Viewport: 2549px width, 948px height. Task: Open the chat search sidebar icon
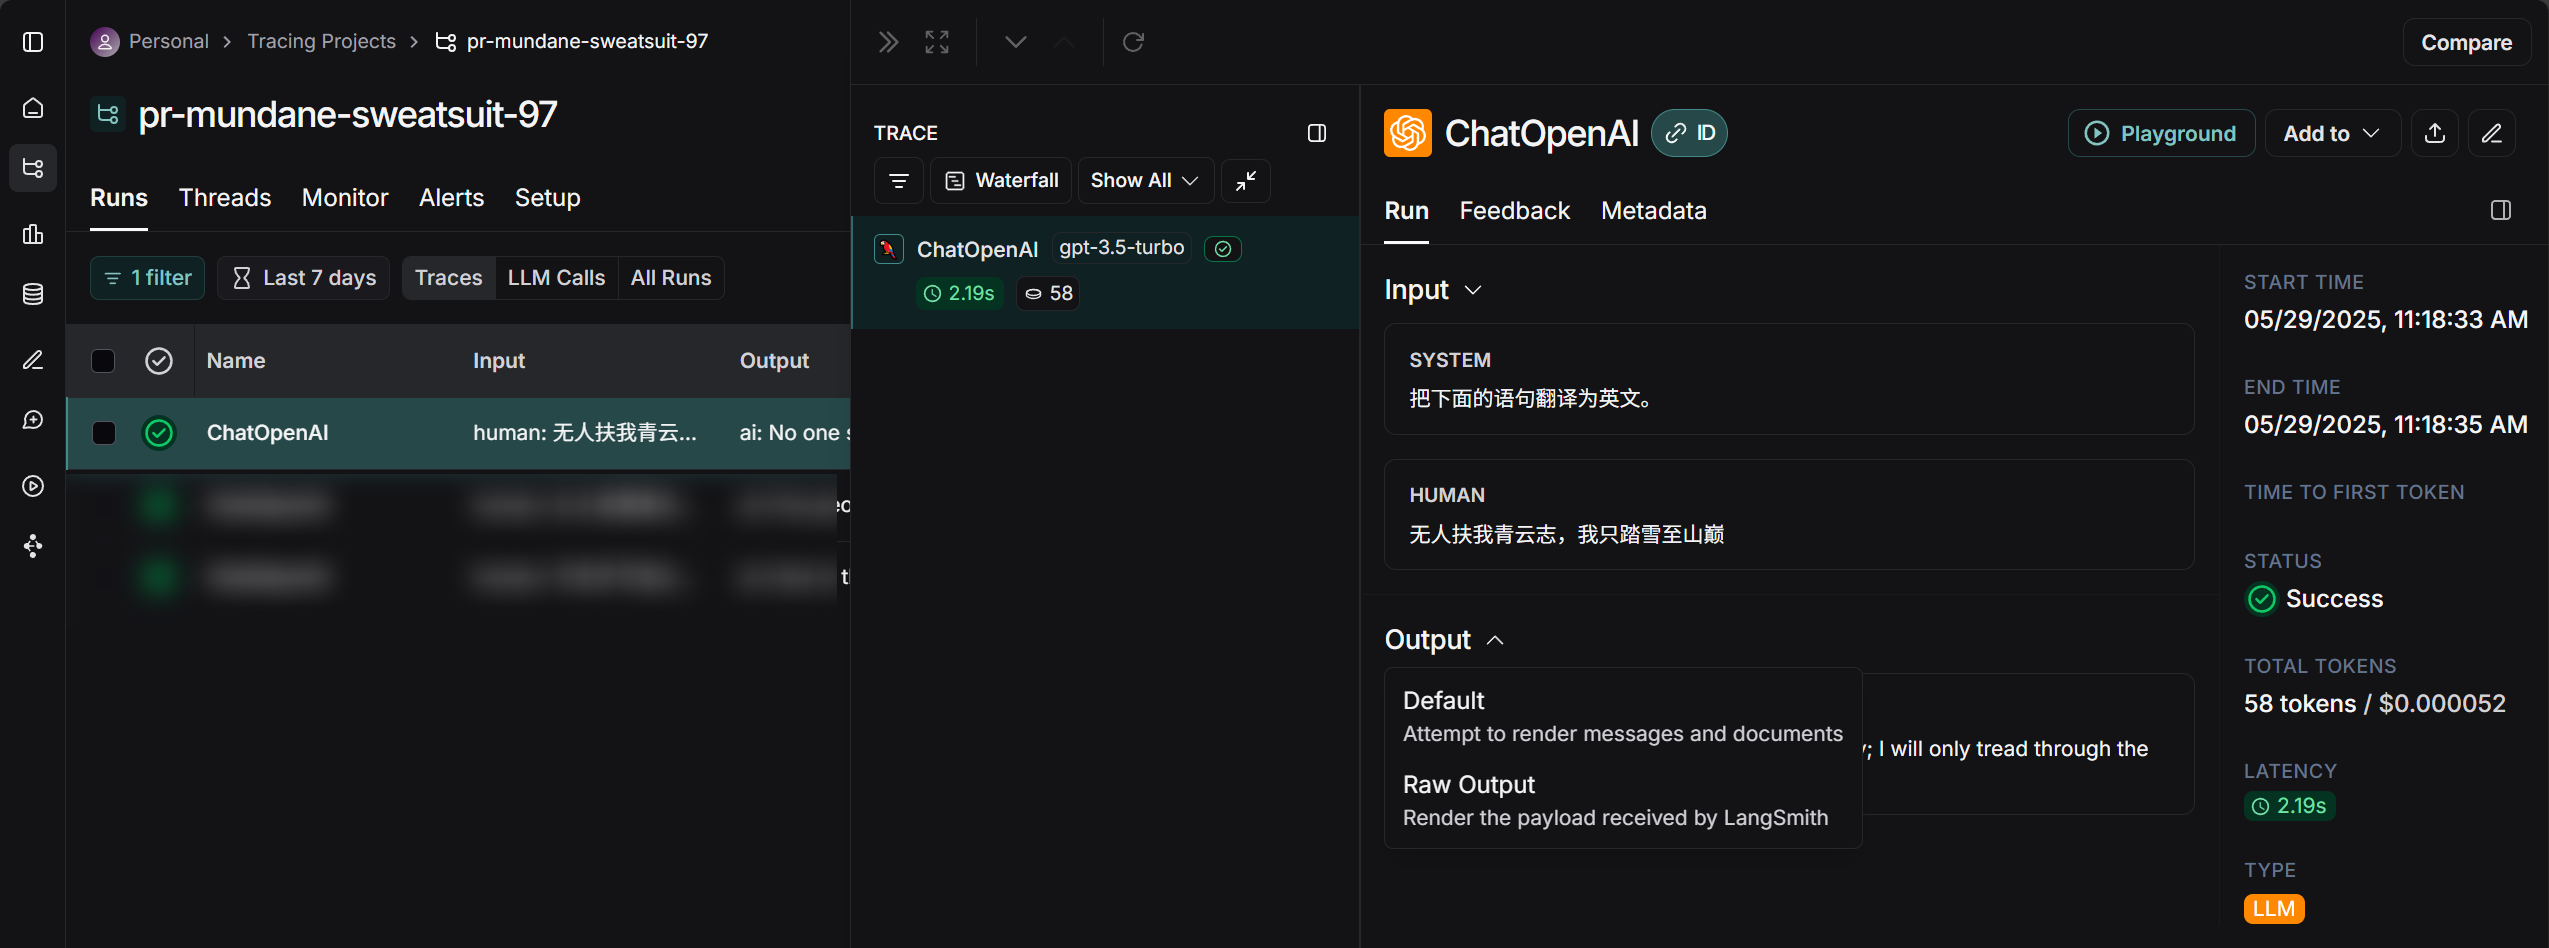click(x=33, y=420)
